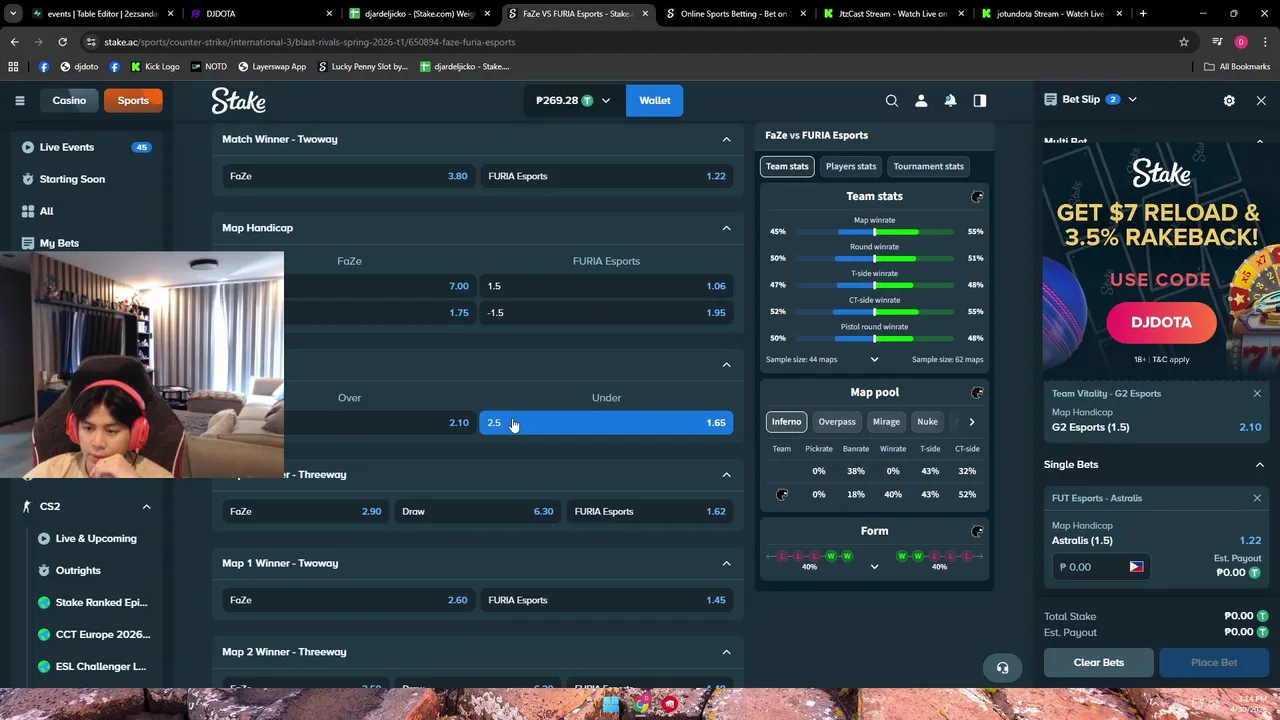Switch to the Sports section
This screenshot has height=720, width=1280.
133,100
